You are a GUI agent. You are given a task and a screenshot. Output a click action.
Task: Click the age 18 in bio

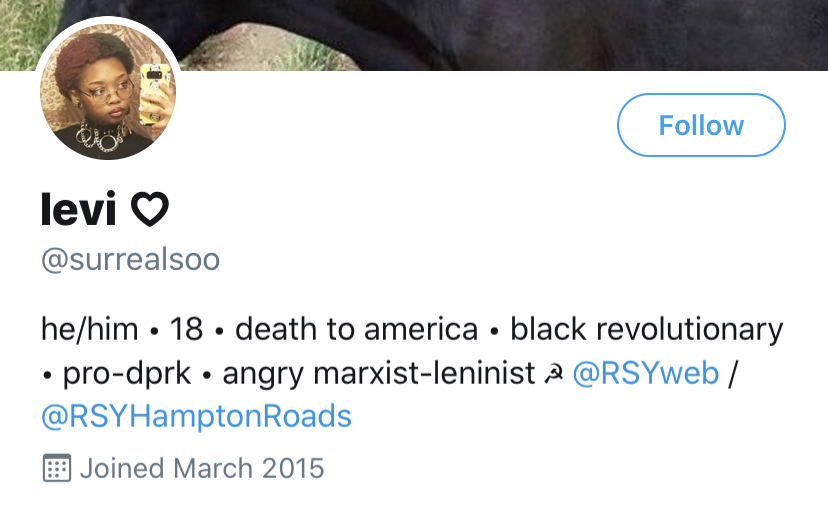pos(186,329)
